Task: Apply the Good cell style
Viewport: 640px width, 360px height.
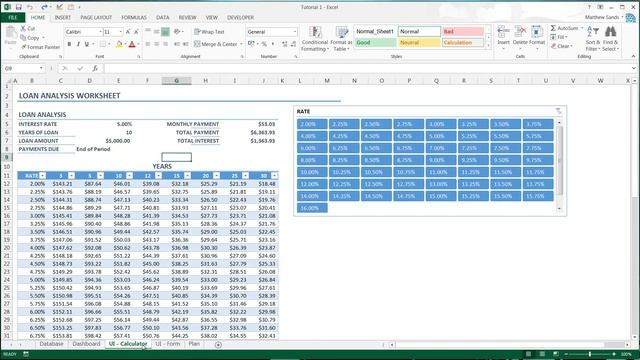Action: pyautogui.click(x=375, y=43)
